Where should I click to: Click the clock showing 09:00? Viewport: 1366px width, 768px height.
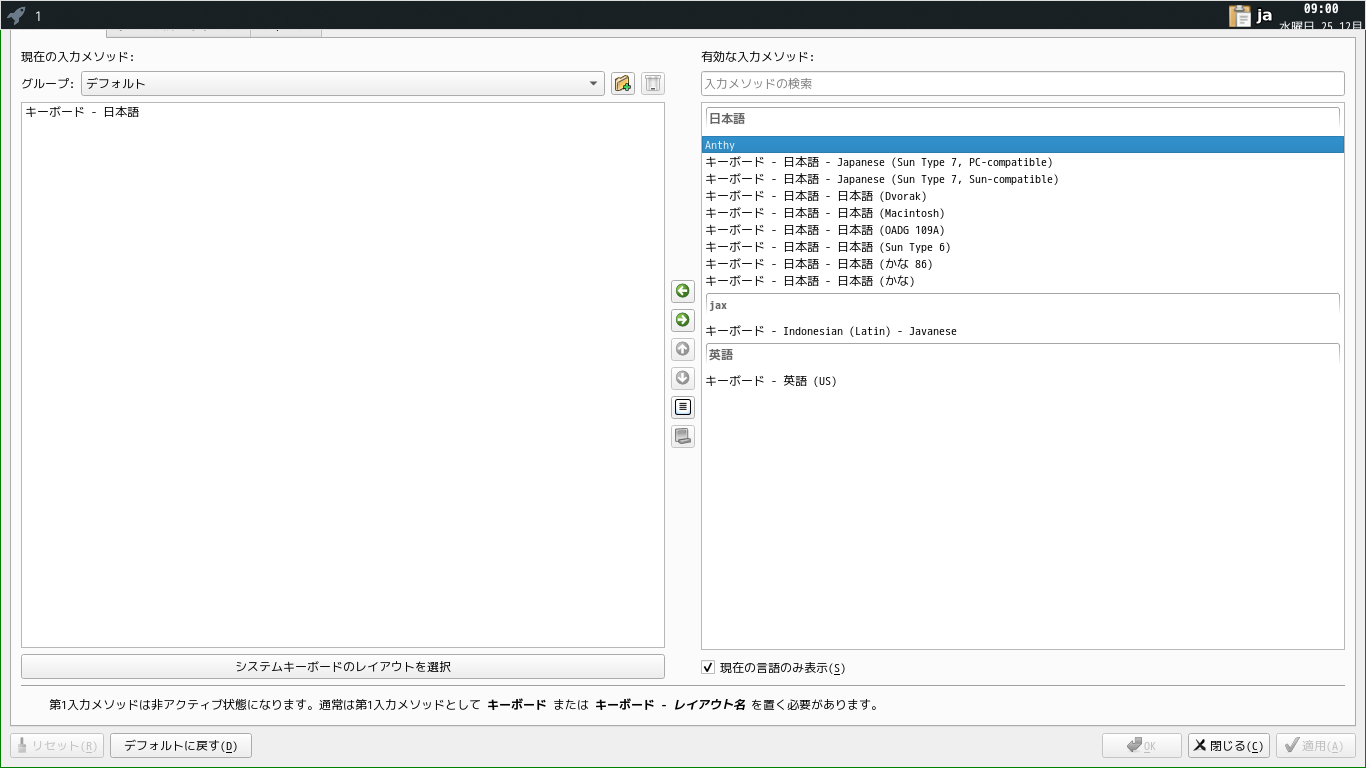[1321, 9]
